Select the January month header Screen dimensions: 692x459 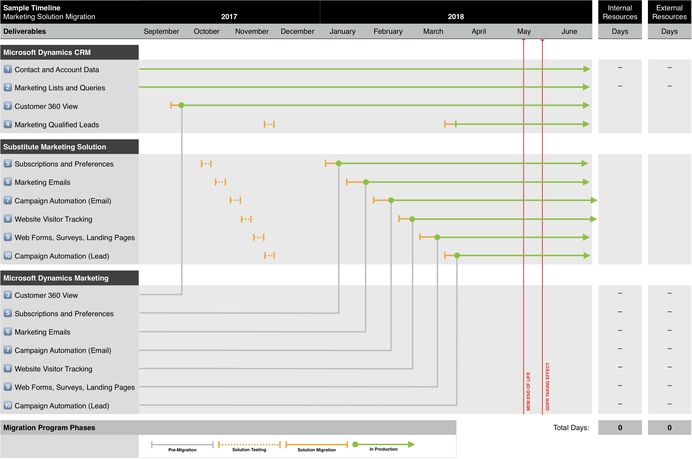tap(342, 31)
